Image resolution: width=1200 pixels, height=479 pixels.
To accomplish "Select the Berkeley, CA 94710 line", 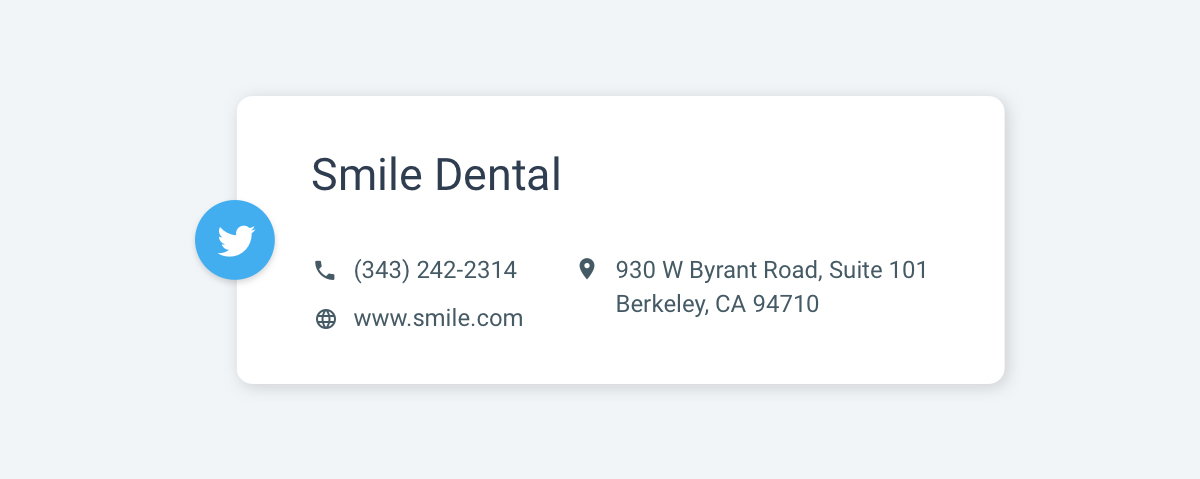I will click(717, 304).
